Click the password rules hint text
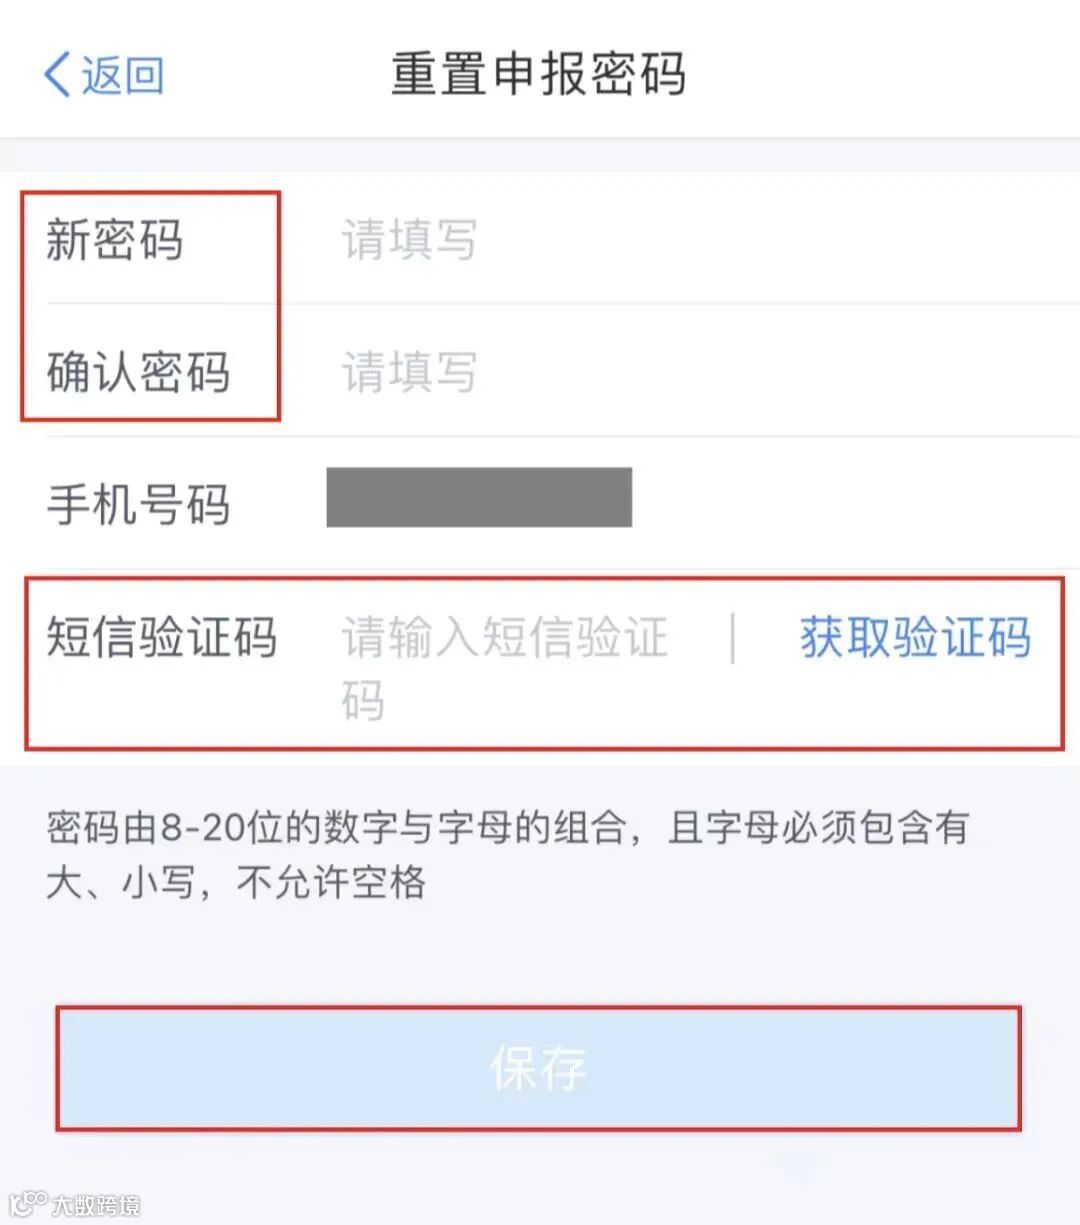 pos(508,855)
